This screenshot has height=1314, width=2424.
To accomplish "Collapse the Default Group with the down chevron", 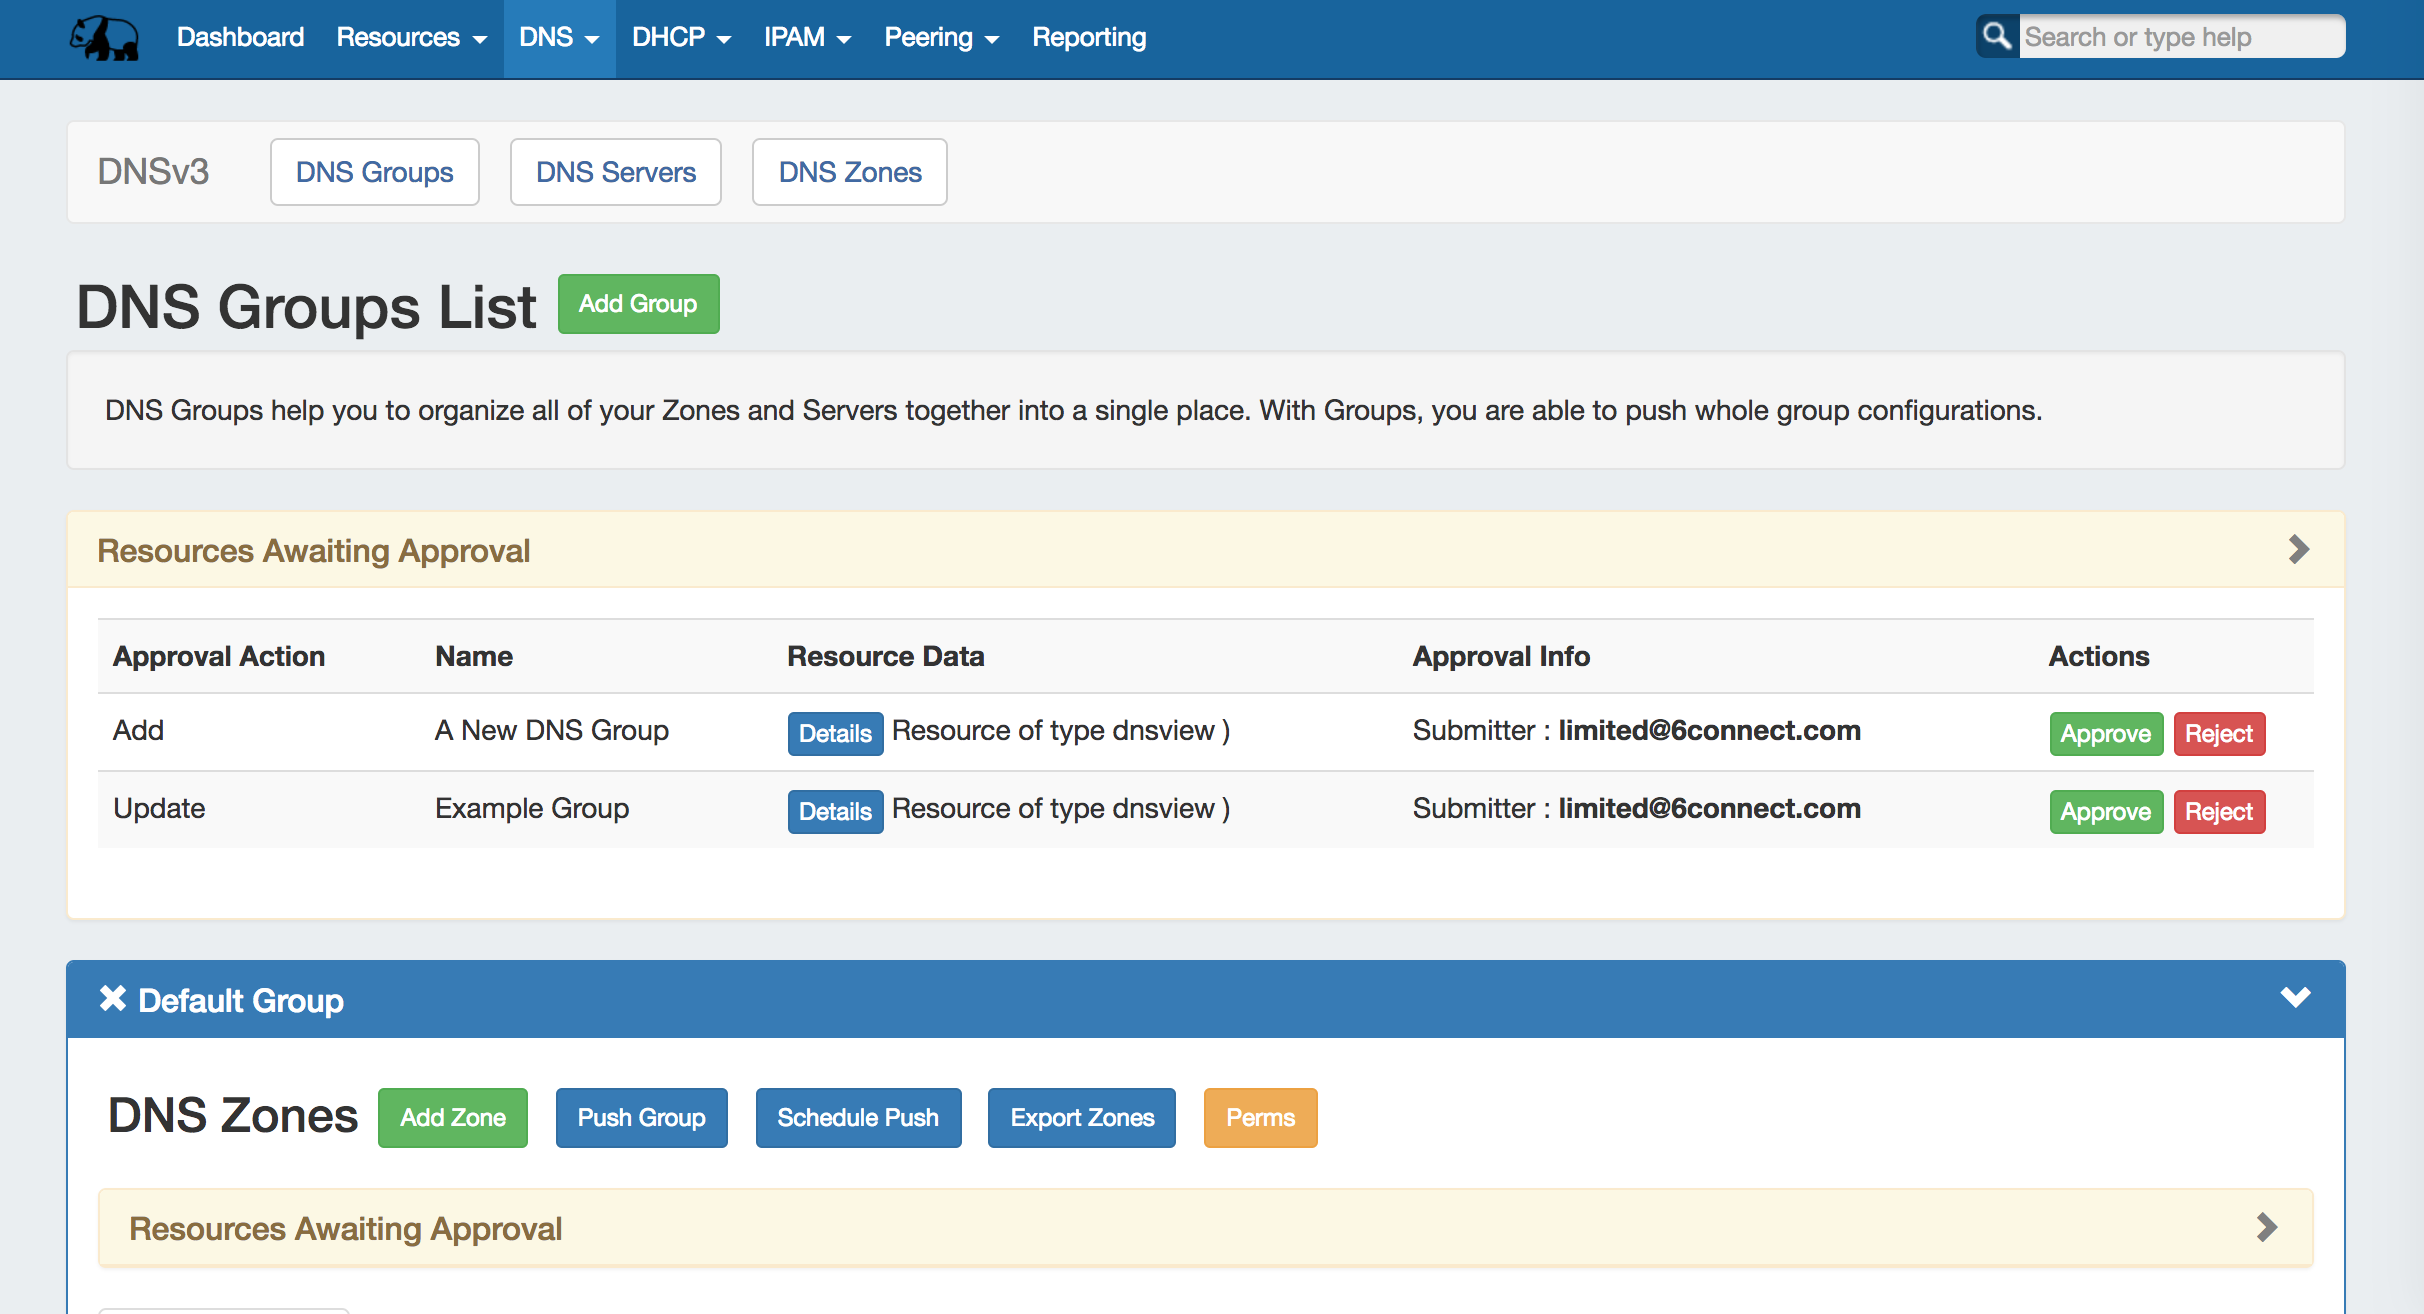I will point(2295,997).
